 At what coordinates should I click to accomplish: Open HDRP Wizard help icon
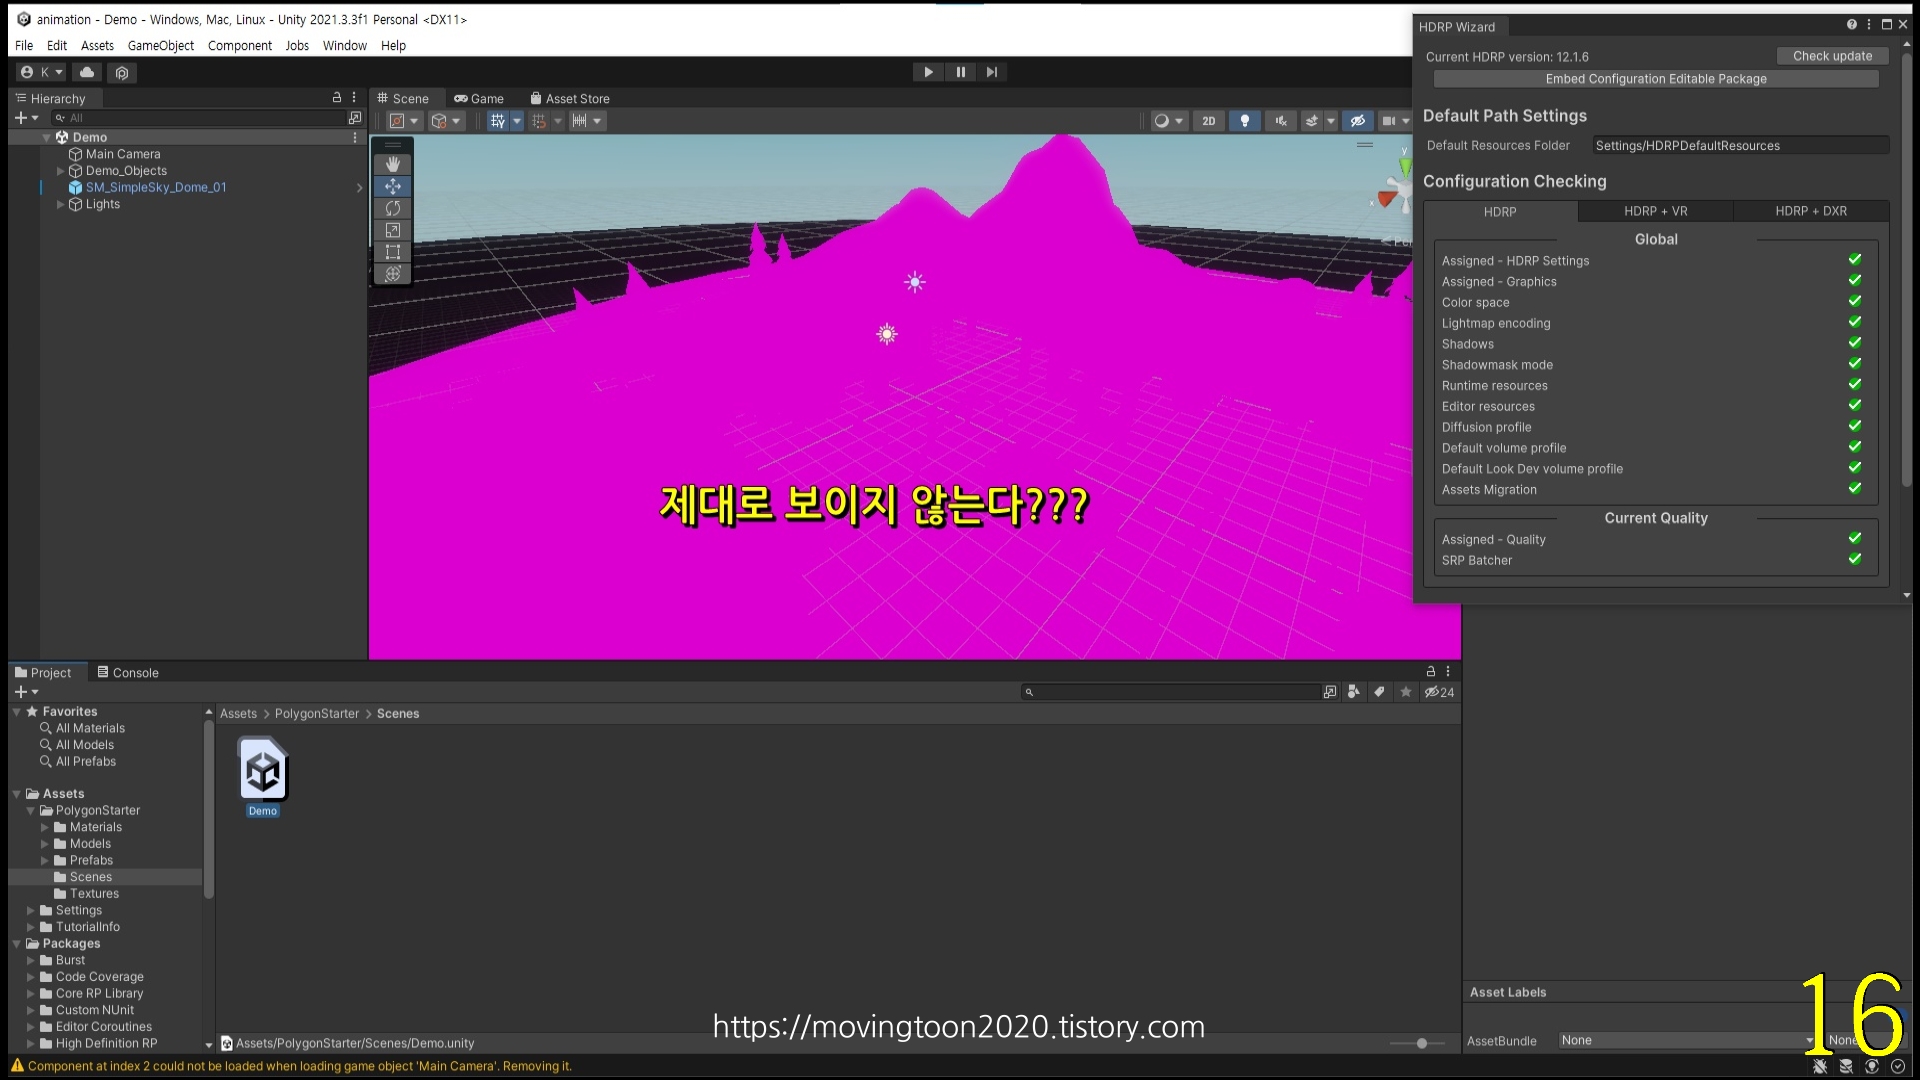click(1851, 25)
